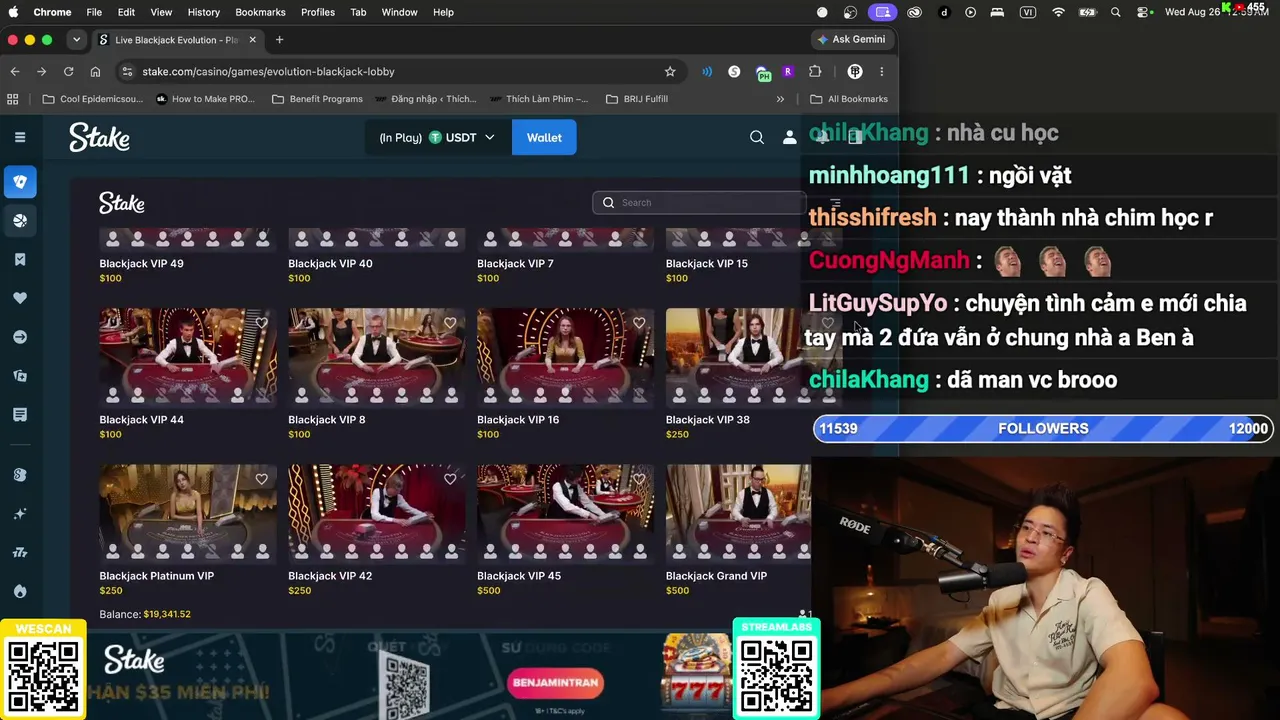Click the Stake lobby search field
This screenshot has height=720, width=1280.
coord(700,202)
